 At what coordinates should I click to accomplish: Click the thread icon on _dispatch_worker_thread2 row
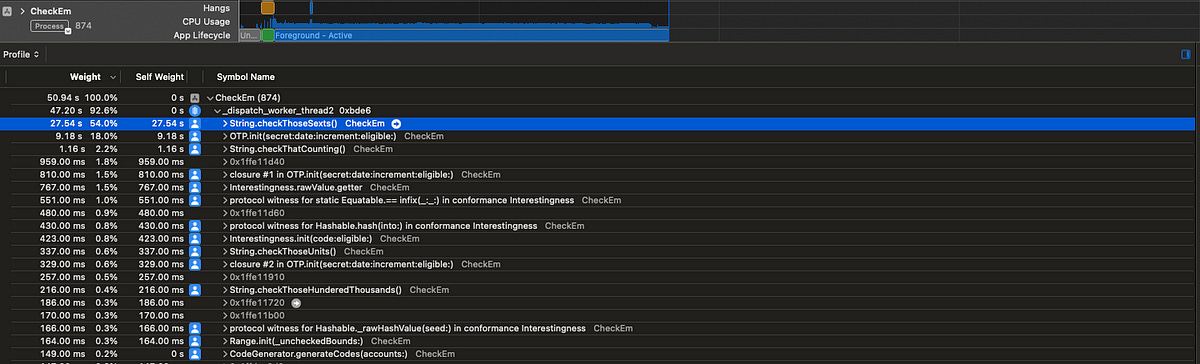click(x=195, y=110)
